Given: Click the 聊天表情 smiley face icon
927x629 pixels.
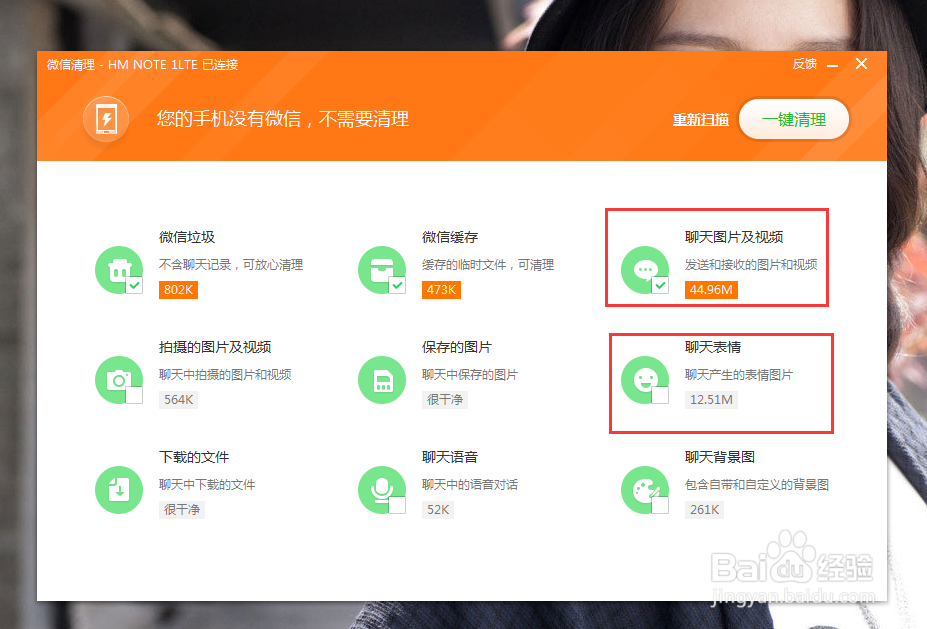Looking at the screenshot, I should point(645,380).
